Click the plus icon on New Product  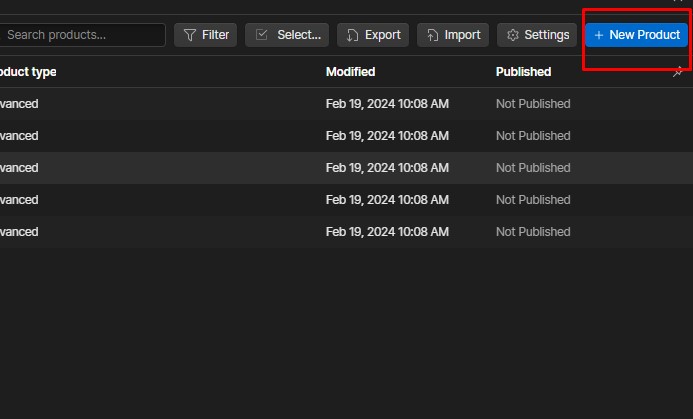[x=598, y=35]
